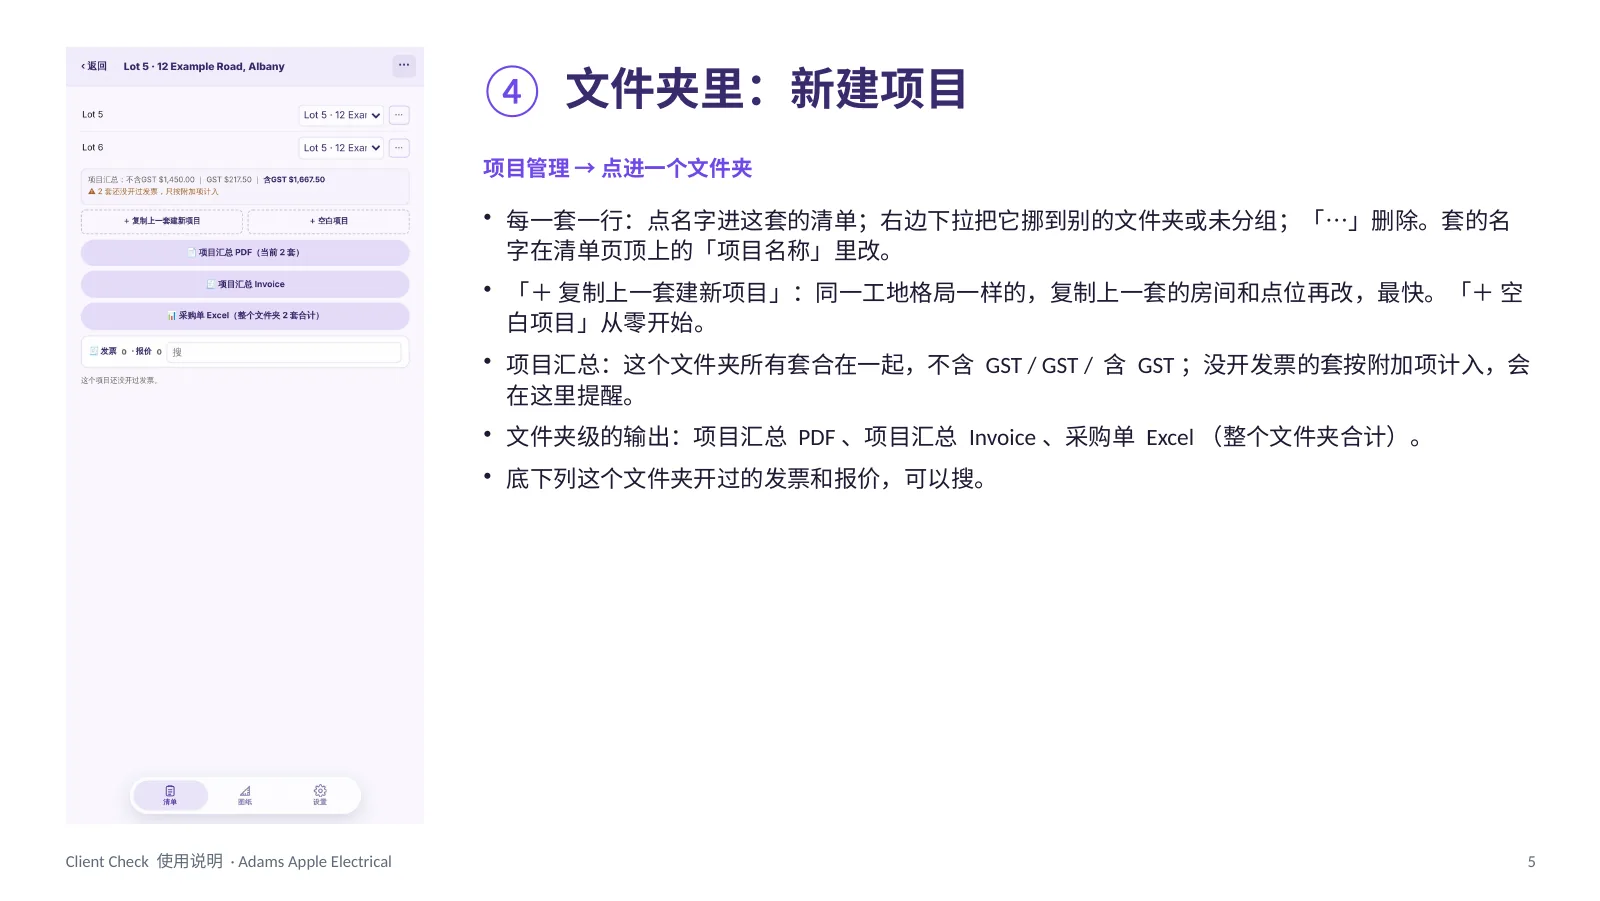Open the folder dropdown for Lot 6

click(x=341, y=148)
